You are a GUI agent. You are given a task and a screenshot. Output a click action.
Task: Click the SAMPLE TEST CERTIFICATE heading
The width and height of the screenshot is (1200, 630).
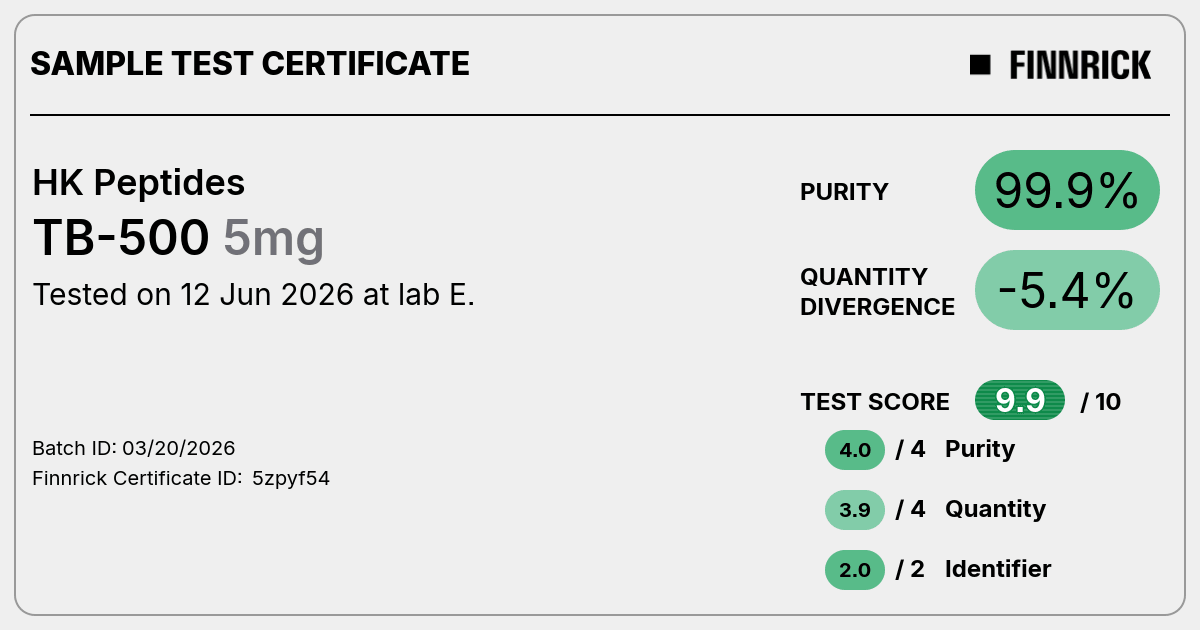(x=250, y=64)
